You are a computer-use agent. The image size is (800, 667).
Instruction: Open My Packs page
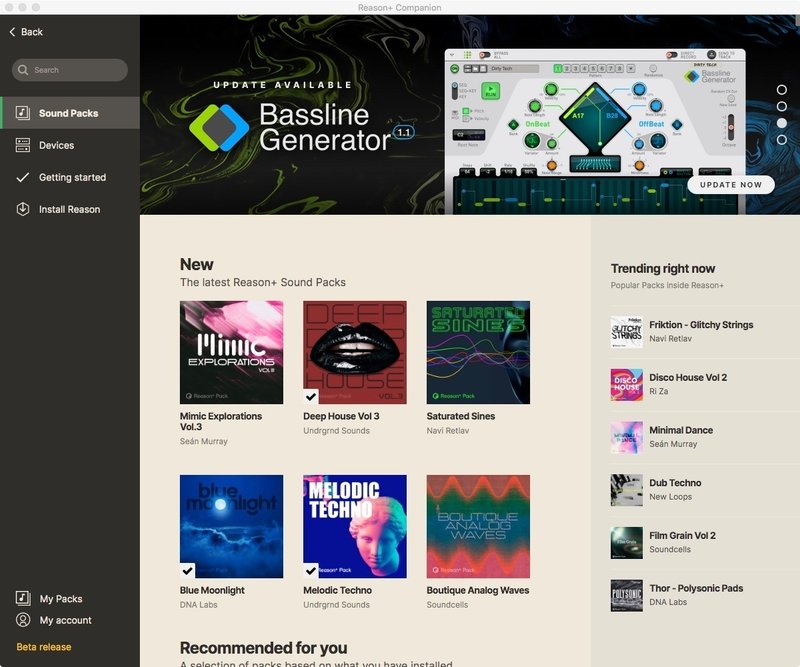pos(49,598)
